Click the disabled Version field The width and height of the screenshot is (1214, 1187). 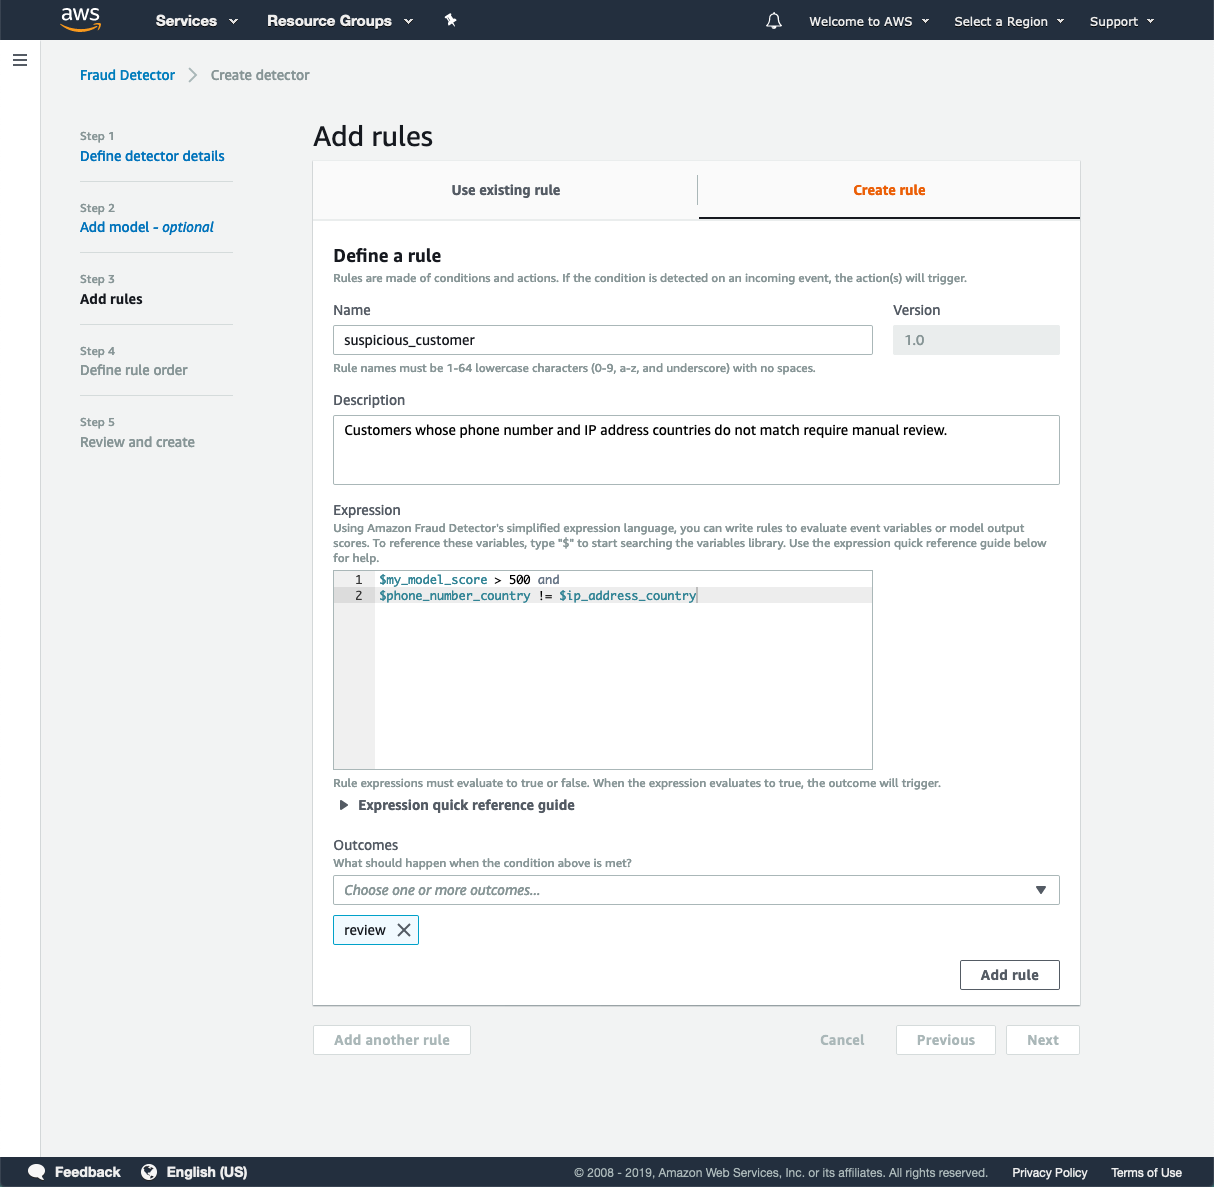[976, 340]
